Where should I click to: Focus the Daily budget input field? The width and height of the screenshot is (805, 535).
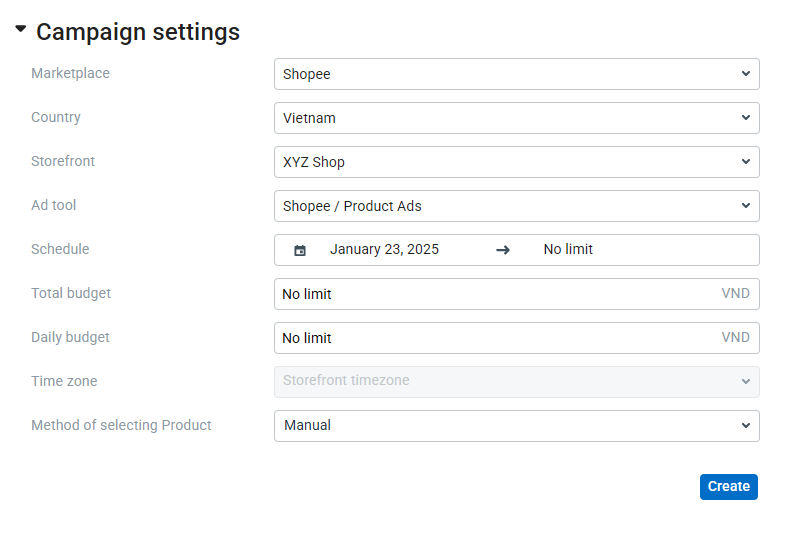(490, 338)
